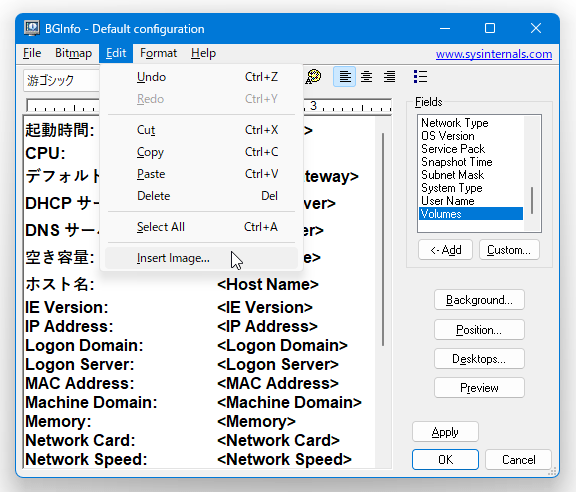Click the BGInfo title bar app icon
The height and width of the screenshot is (492, 576).
pyautogui.click(x=32, y=28)
